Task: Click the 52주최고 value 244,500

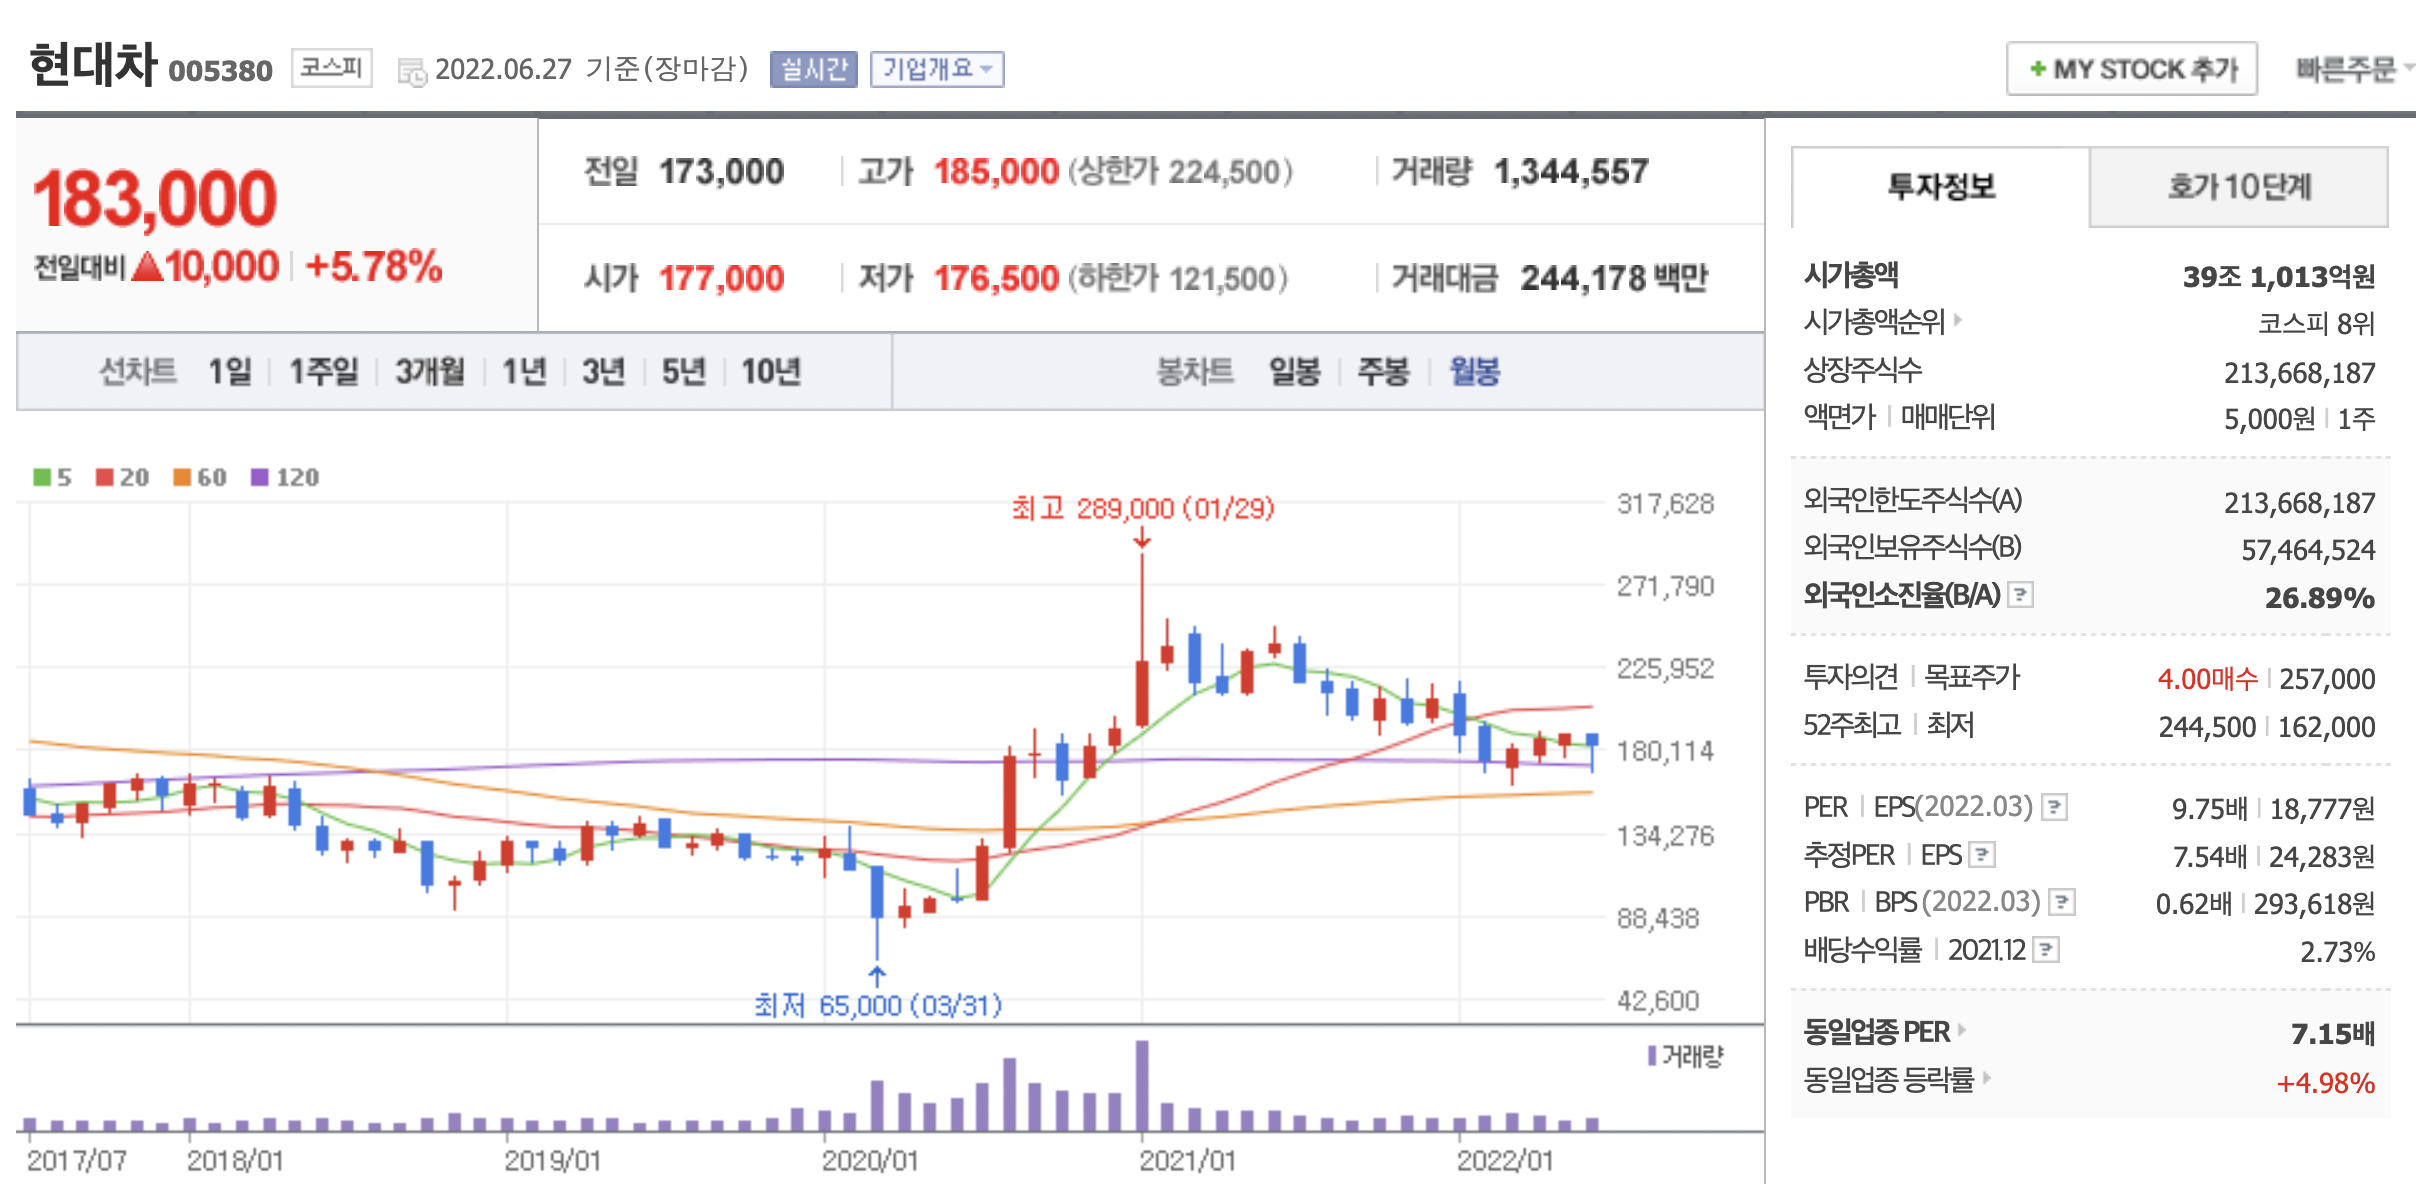Action: (2207, 727)
